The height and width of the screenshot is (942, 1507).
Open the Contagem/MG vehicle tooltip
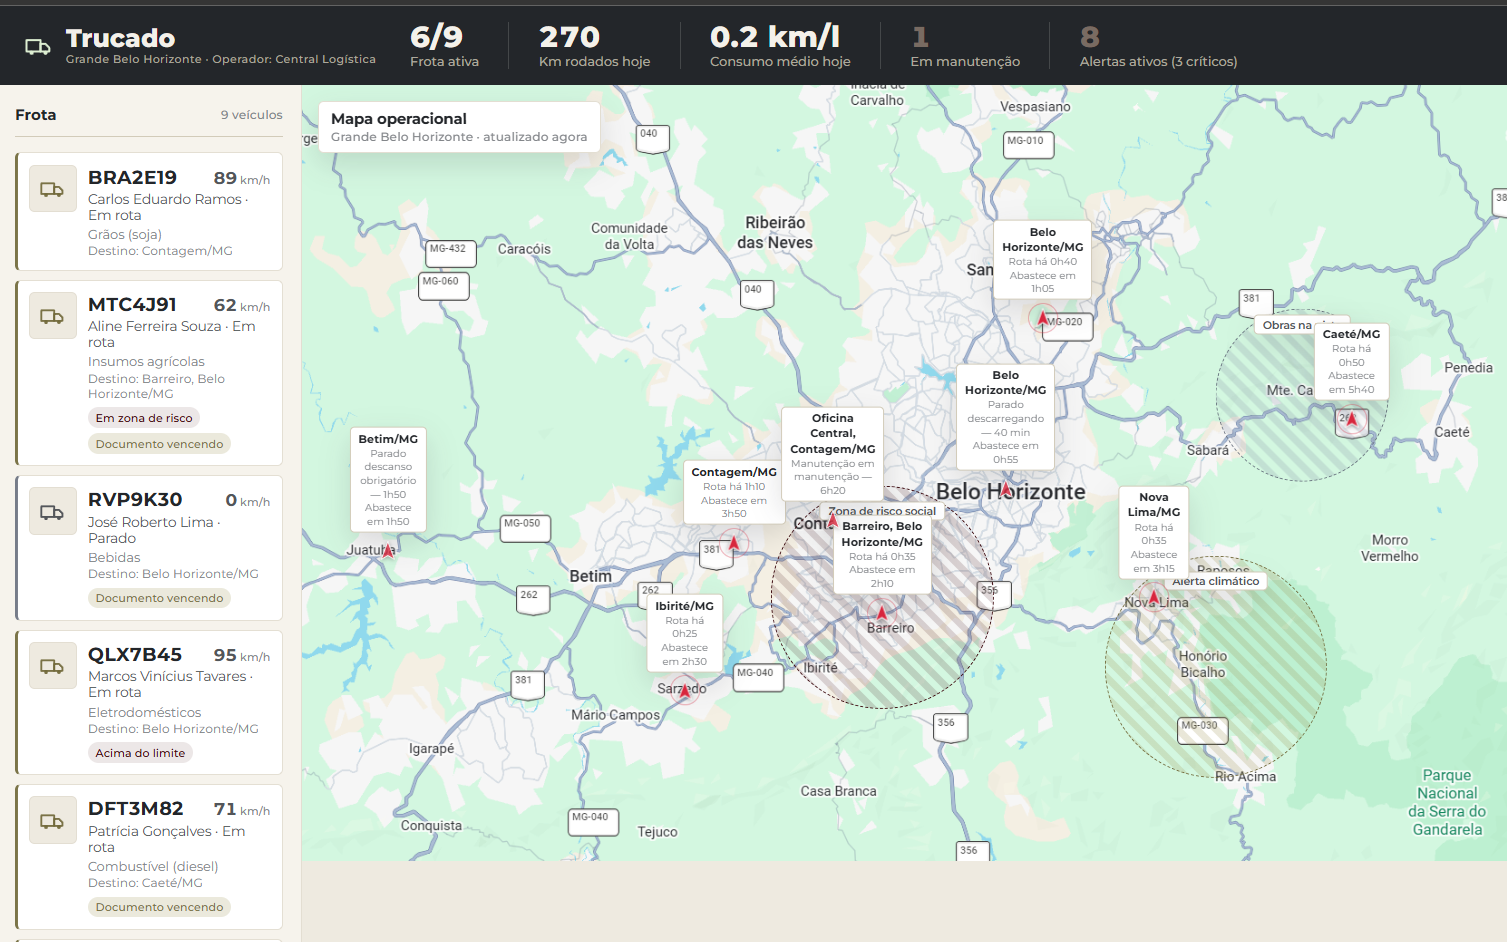click(734, 492)
